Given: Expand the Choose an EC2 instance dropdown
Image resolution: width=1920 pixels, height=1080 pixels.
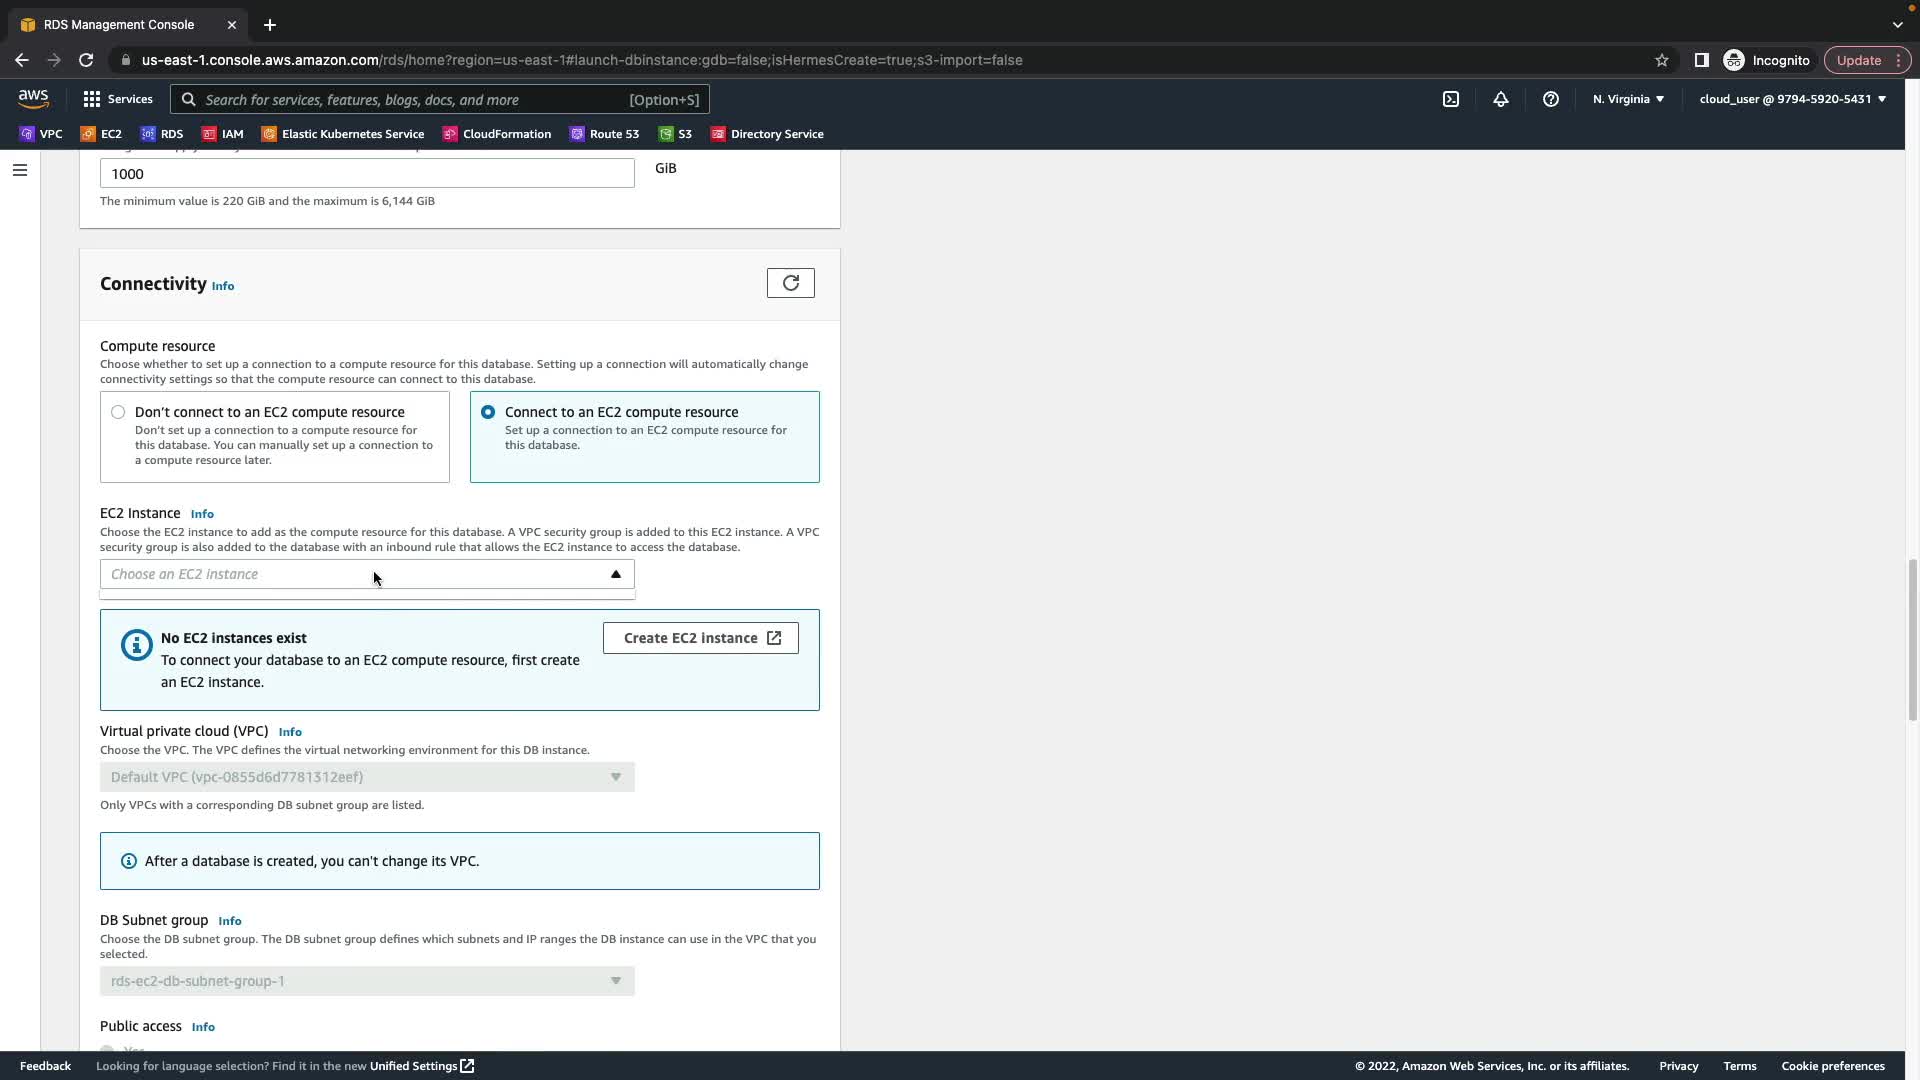Looking at the screenshot, I should tap(366, 574).
